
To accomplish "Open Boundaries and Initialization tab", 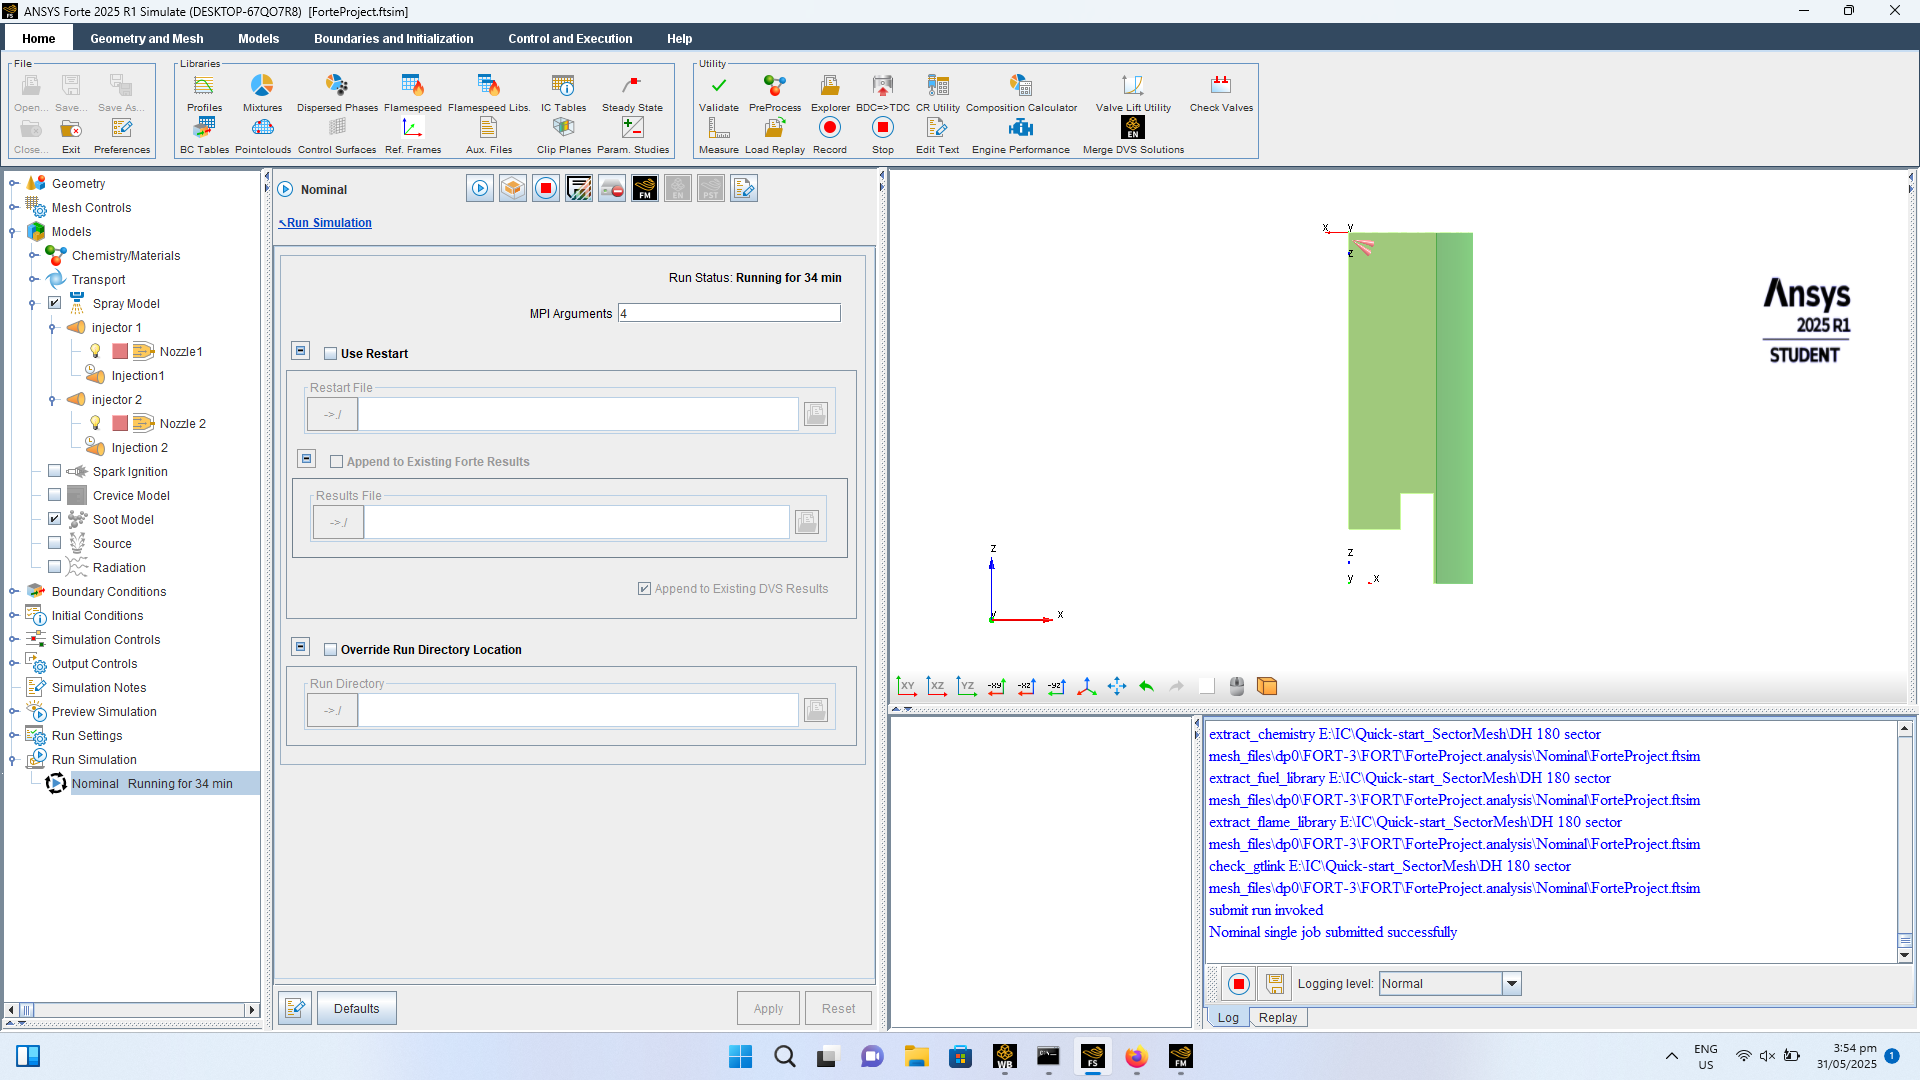I will coord(393,38).
